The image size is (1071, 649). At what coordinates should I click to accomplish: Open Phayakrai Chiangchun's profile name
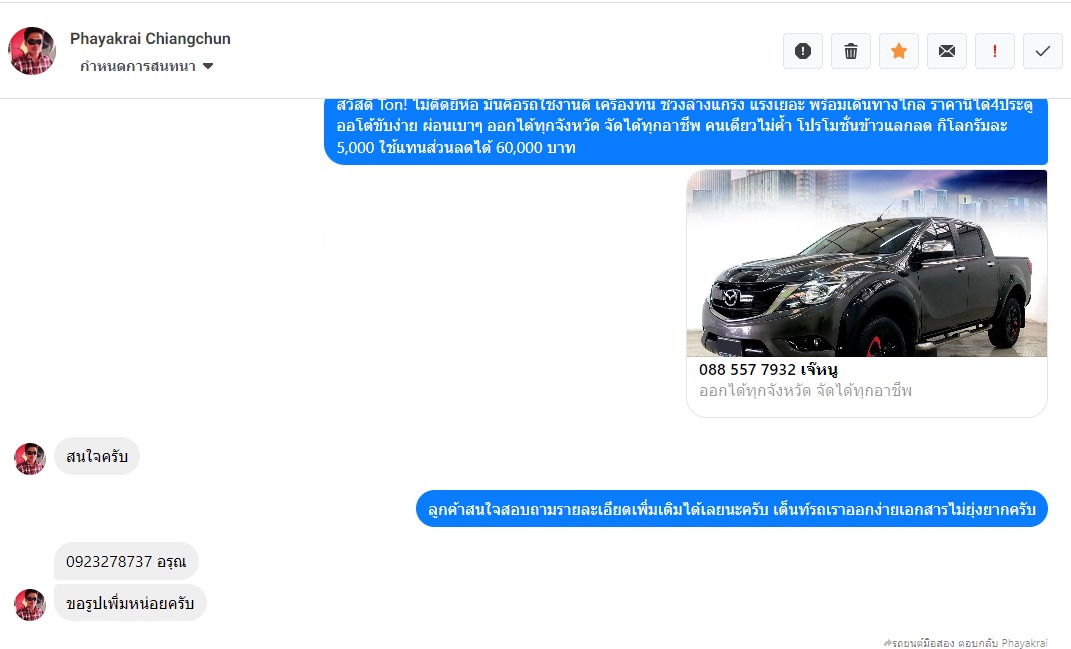[150, 39]
